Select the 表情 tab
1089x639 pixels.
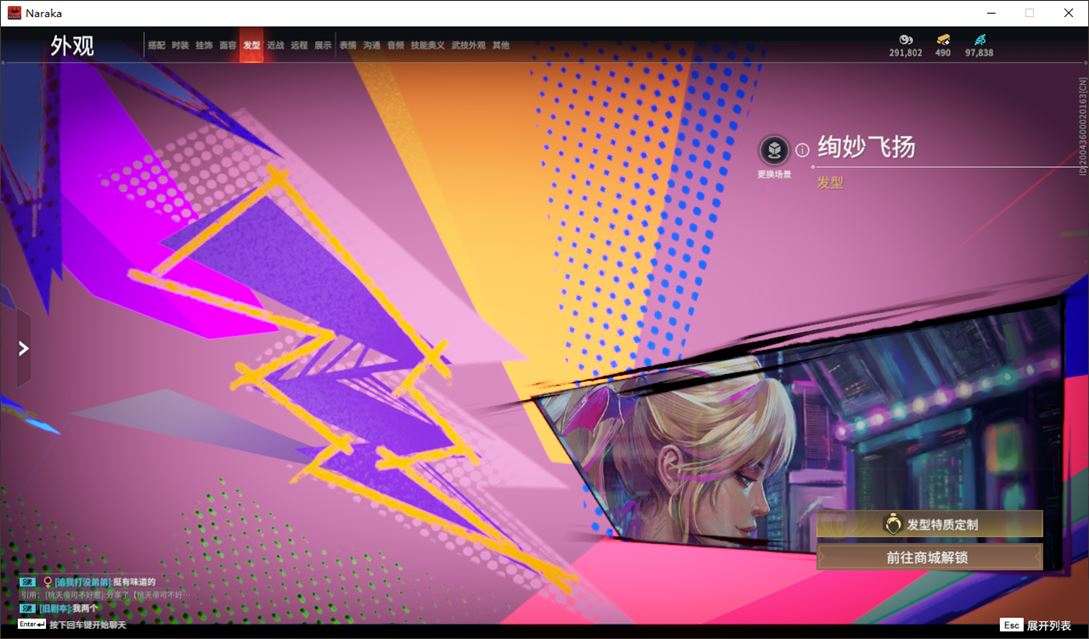pyautogui.click(x=348, y=45)
